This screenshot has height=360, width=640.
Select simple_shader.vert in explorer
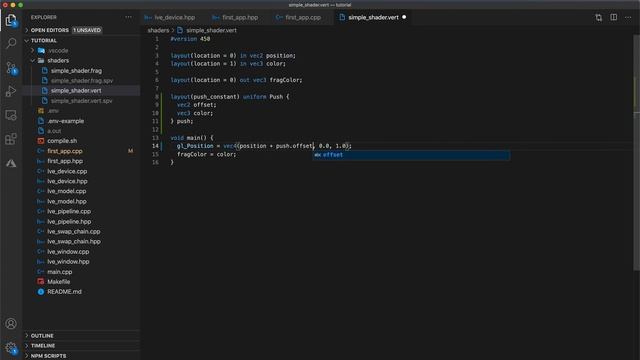pyautogui.click(x=76, y=91)
